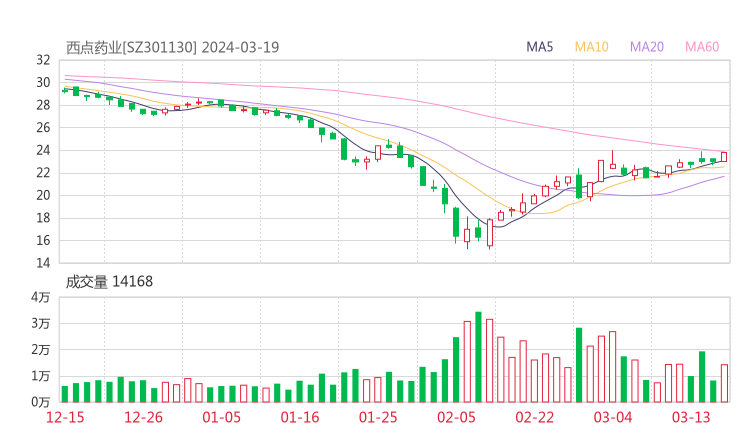740x440 pixels.
Task: Click the price axis value 18
Action: point(43,218)
